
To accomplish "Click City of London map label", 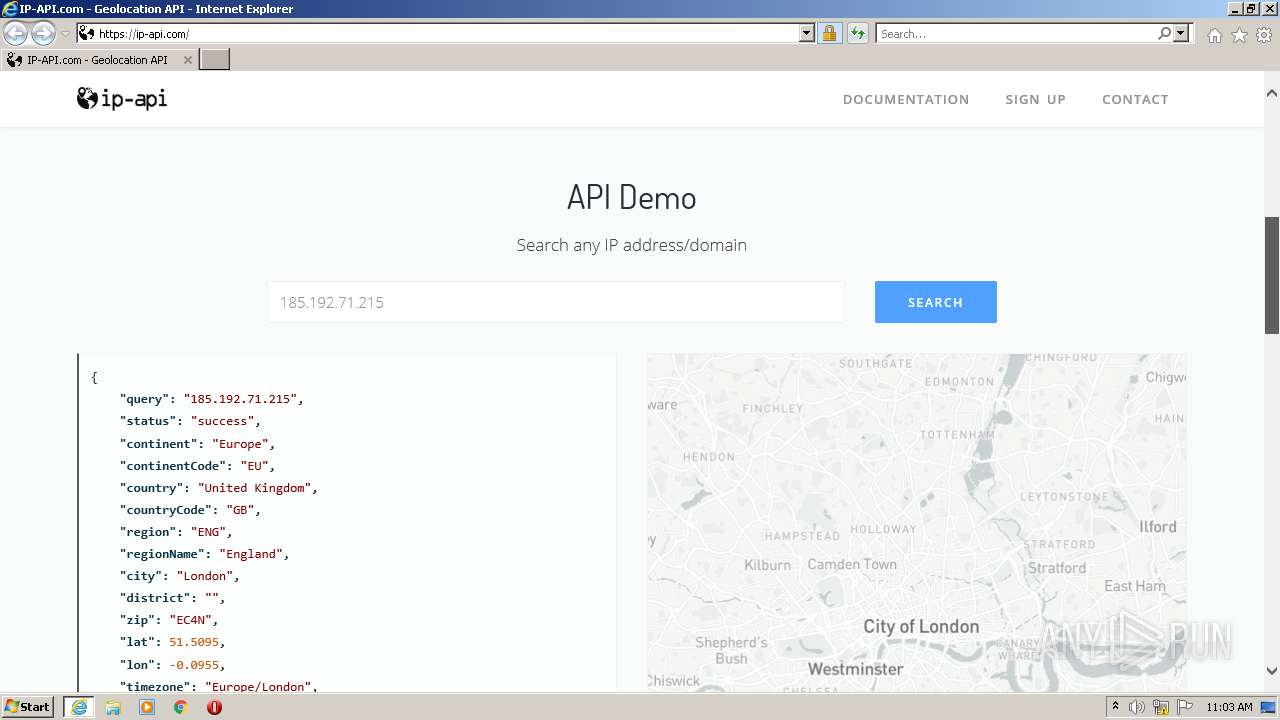I will 921,627.
